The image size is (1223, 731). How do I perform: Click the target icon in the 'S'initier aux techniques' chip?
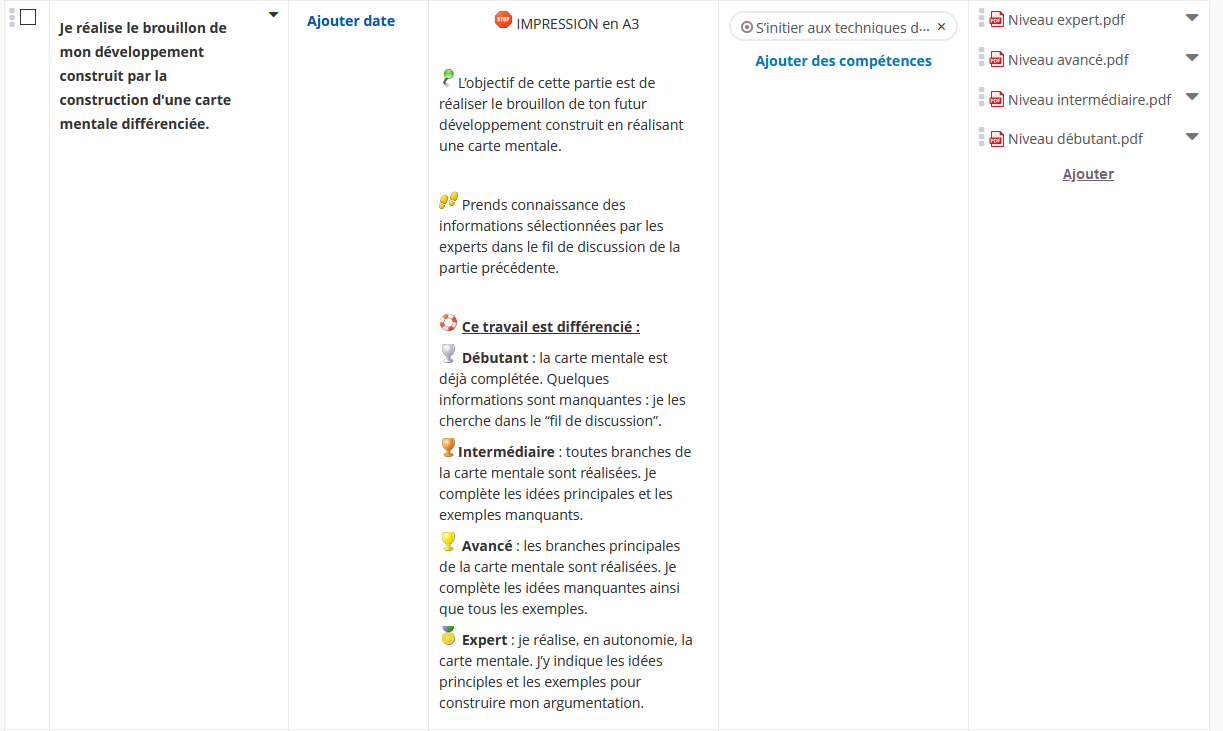747,27
